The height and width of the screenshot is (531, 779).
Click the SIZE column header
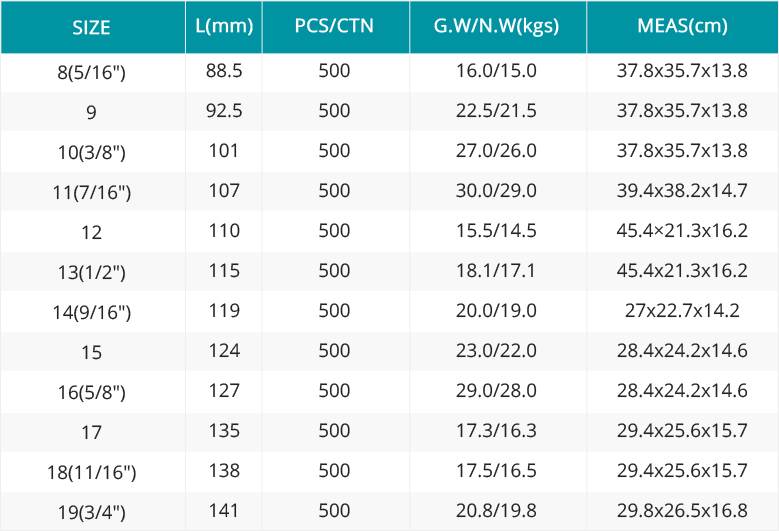(91, 27)
